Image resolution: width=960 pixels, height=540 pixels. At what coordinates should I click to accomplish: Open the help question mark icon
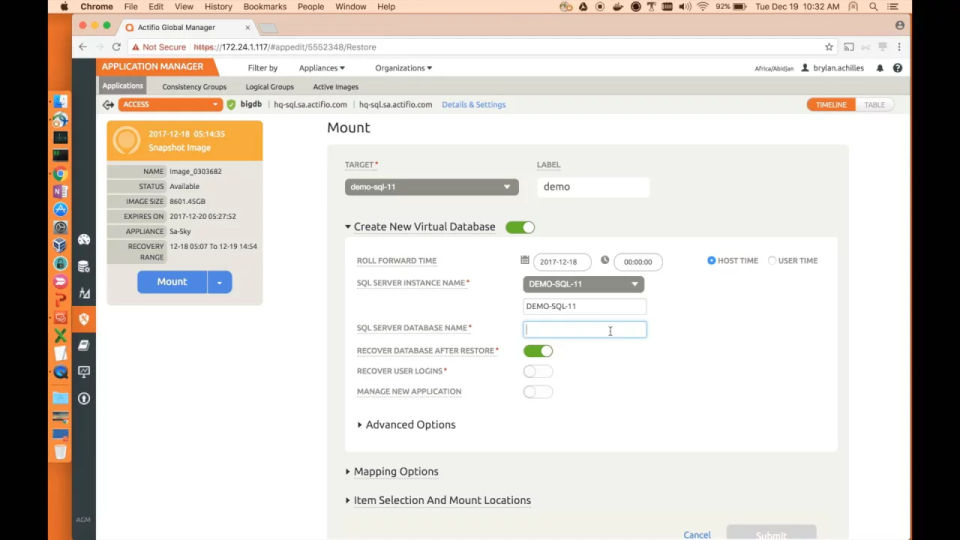pos(898,68)
